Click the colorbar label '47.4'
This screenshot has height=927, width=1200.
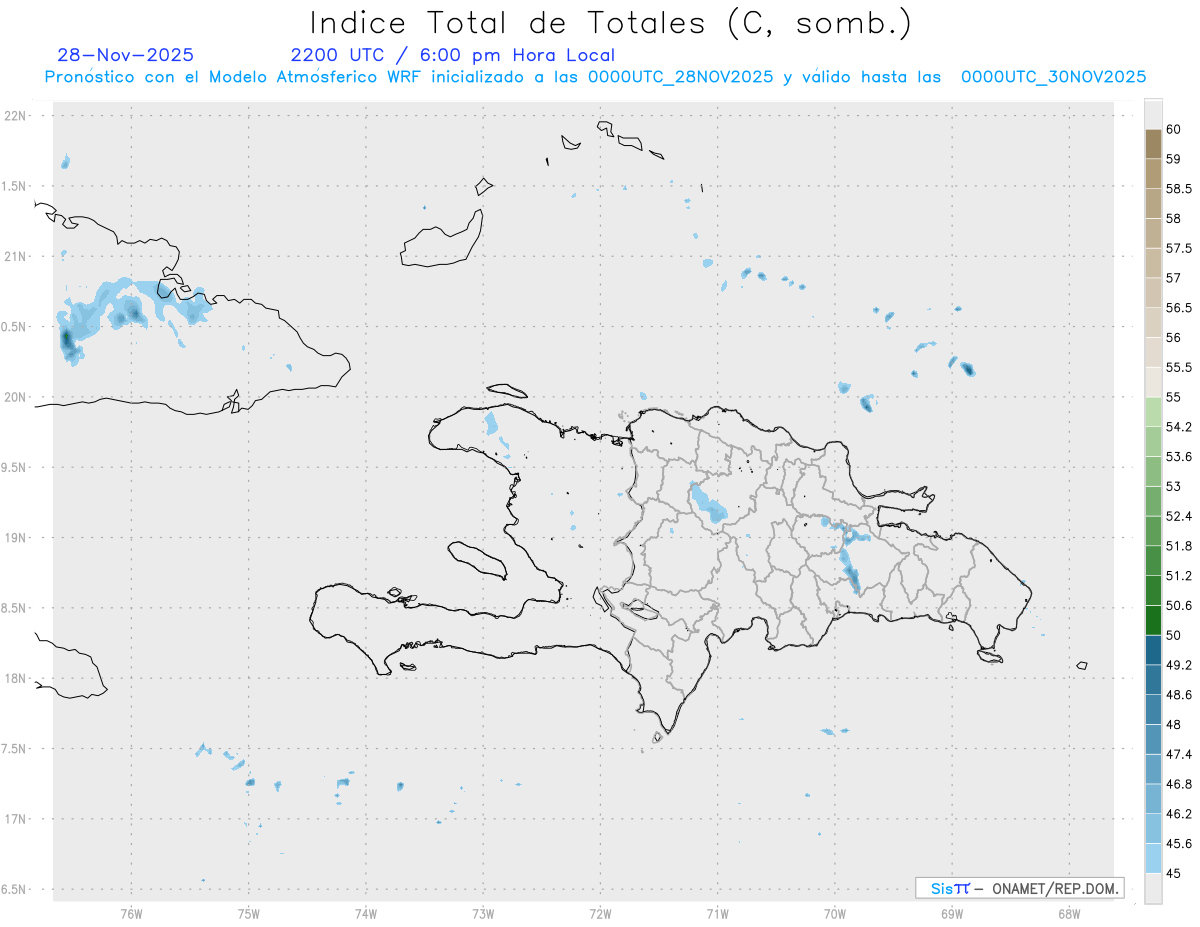pyautogui.click(x=1179, y=754)
